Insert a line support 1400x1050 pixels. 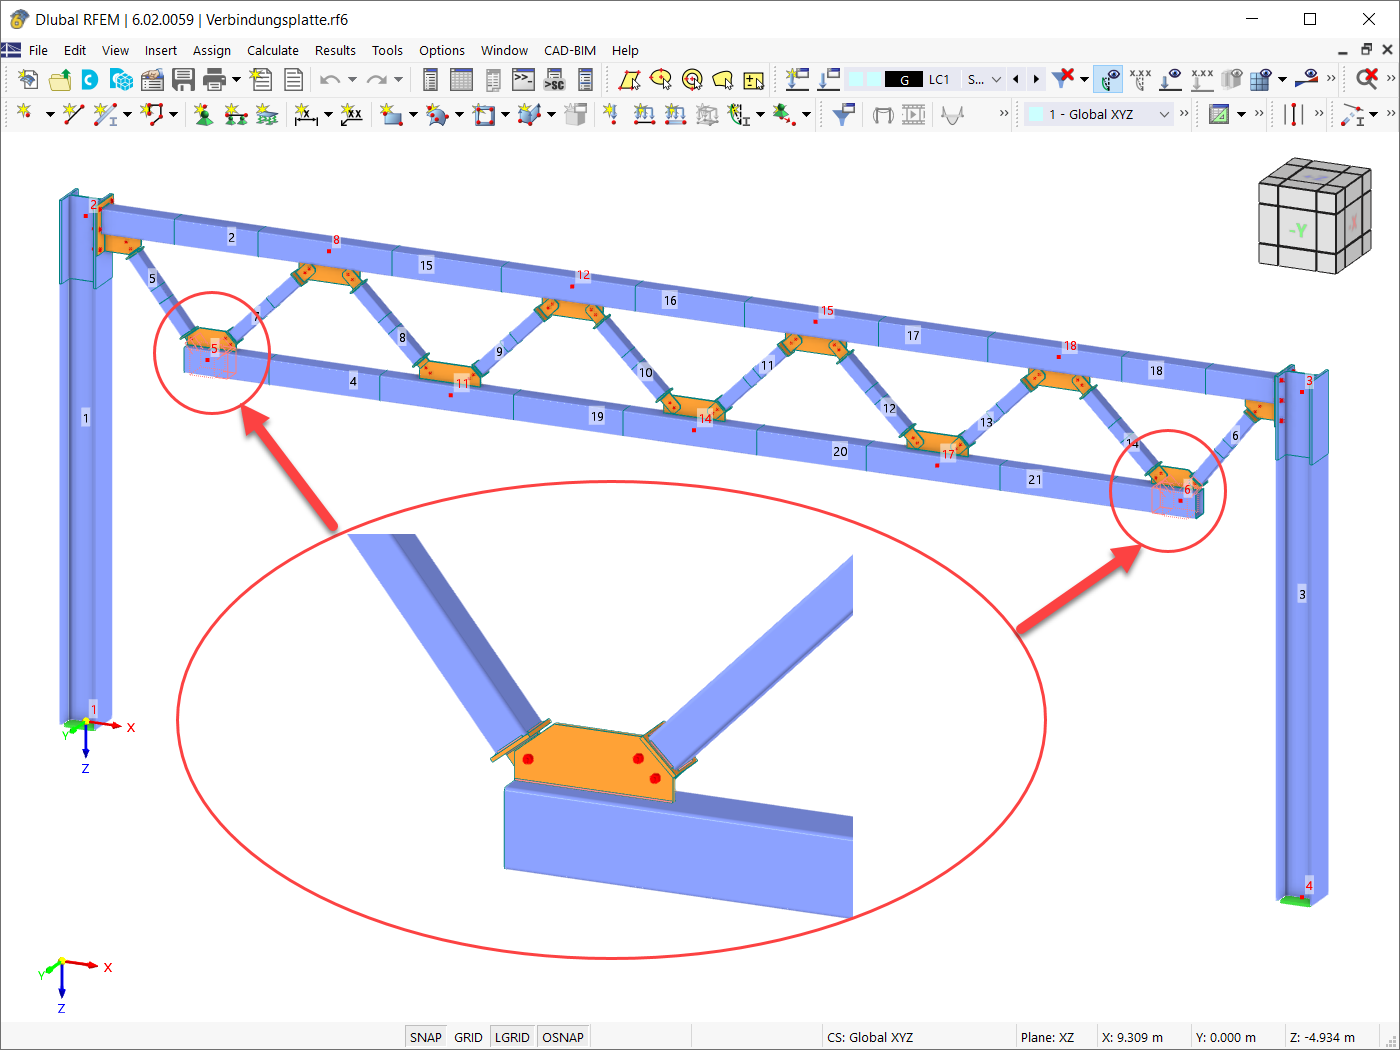pyautogui.click(x=235, y=114)
